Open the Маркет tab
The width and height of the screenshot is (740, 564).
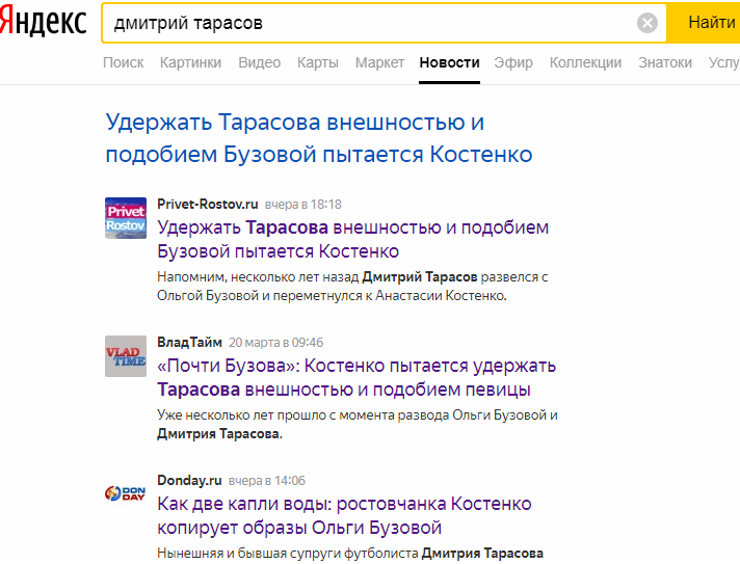380,62
